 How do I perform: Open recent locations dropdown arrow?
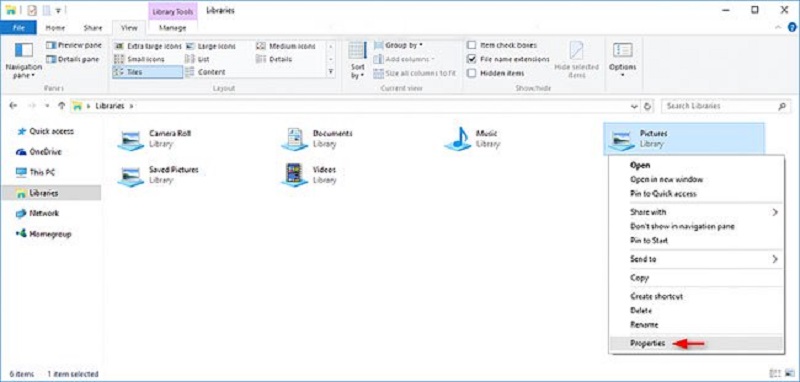click(47, 106)
